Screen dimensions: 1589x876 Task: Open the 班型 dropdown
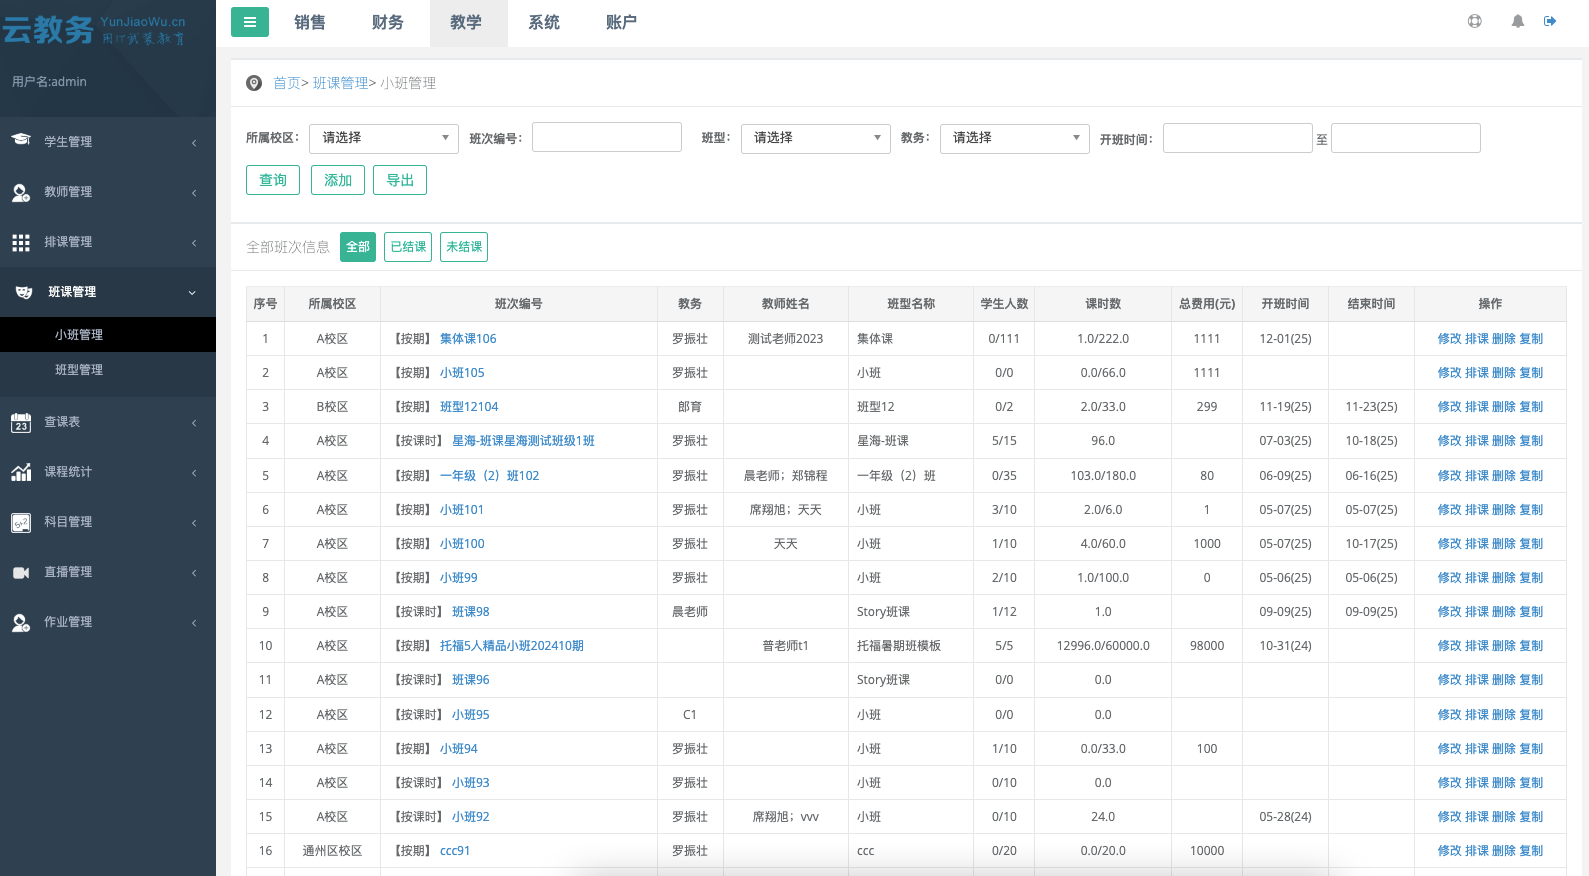(x=815, y=138)
